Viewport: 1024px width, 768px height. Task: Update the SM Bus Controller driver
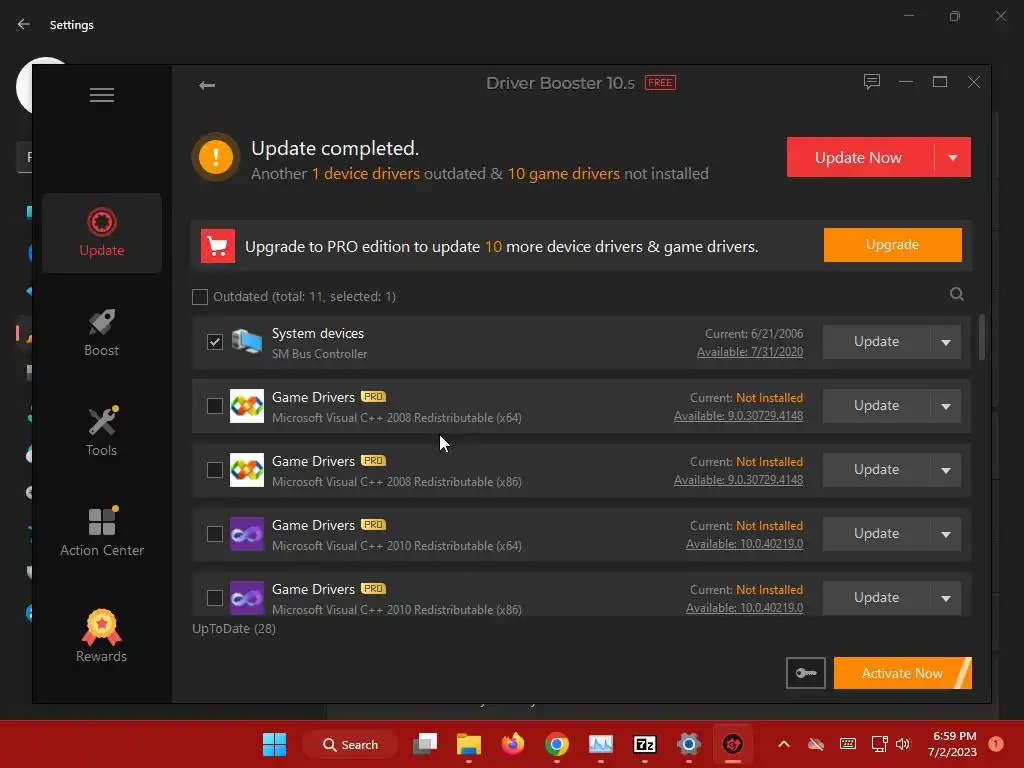coord(876,342)
